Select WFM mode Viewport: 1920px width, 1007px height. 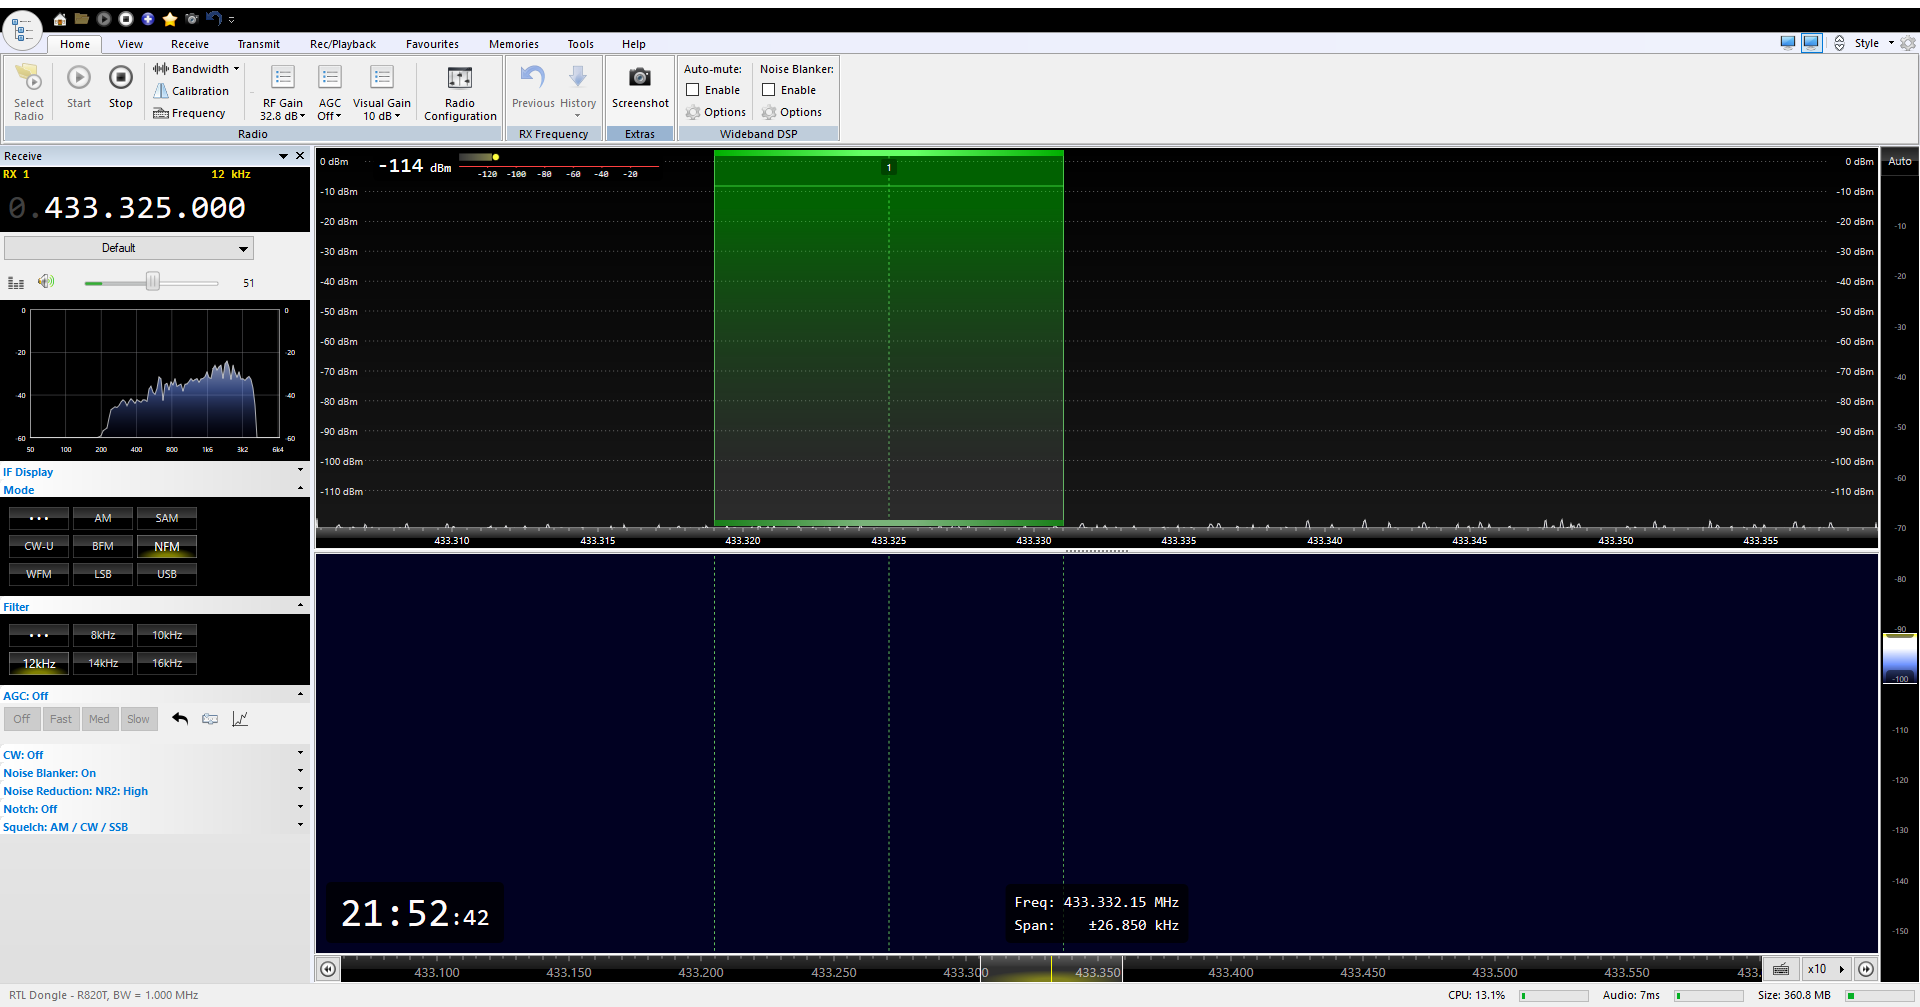[39, 574]
